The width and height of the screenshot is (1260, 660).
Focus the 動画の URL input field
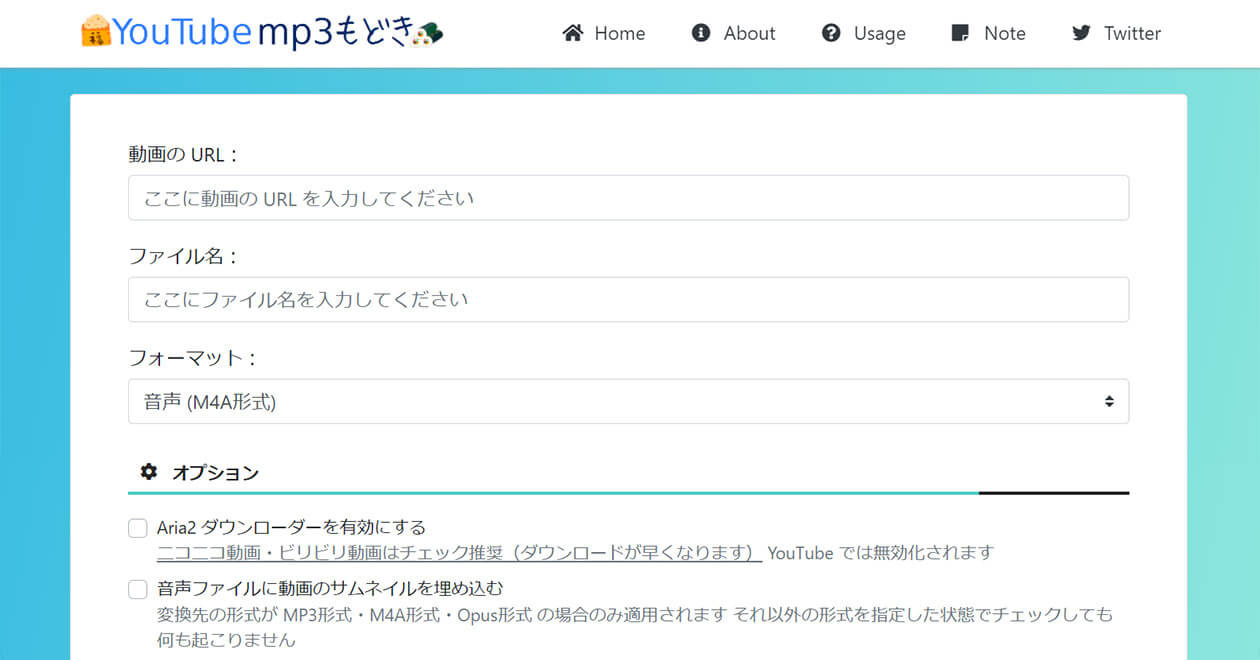[x=628, y=198]
